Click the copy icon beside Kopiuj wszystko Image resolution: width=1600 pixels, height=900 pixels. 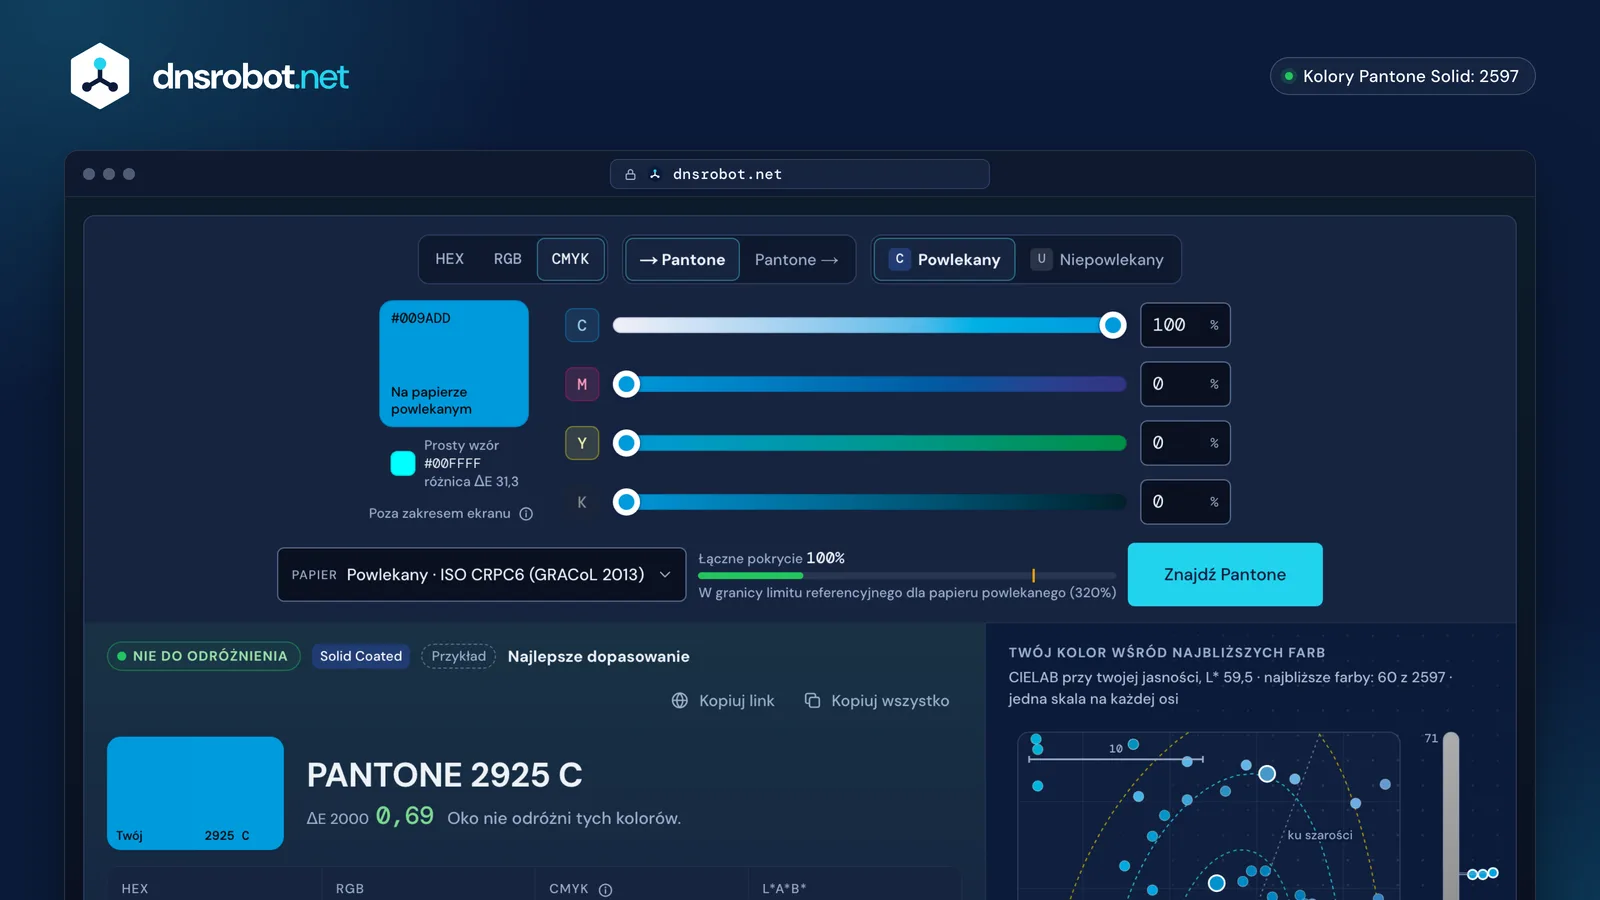point(812,701)
